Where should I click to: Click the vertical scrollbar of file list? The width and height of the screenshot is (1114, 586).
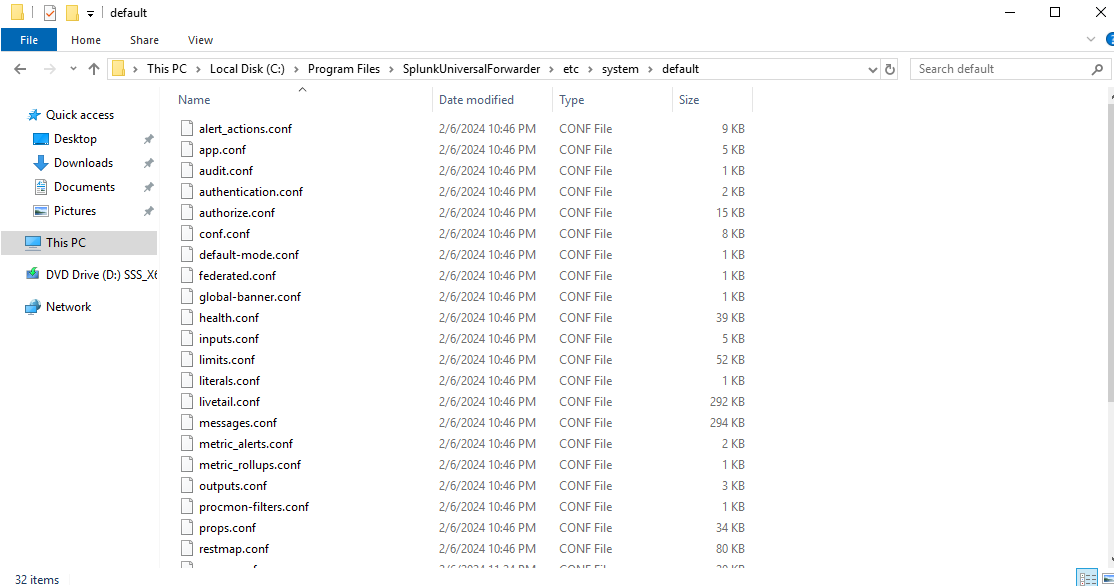[x=1110, y=252]
